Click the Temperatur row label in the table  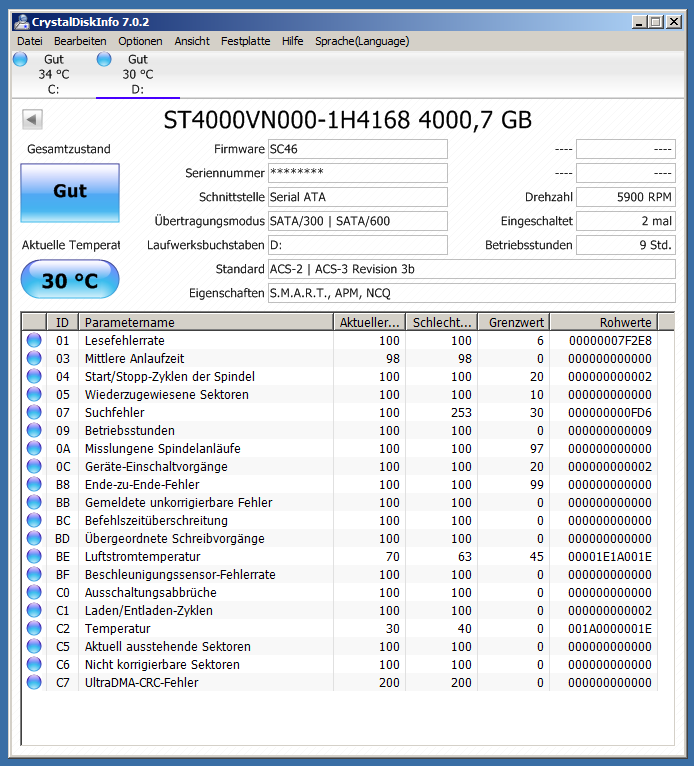(117, 628)
